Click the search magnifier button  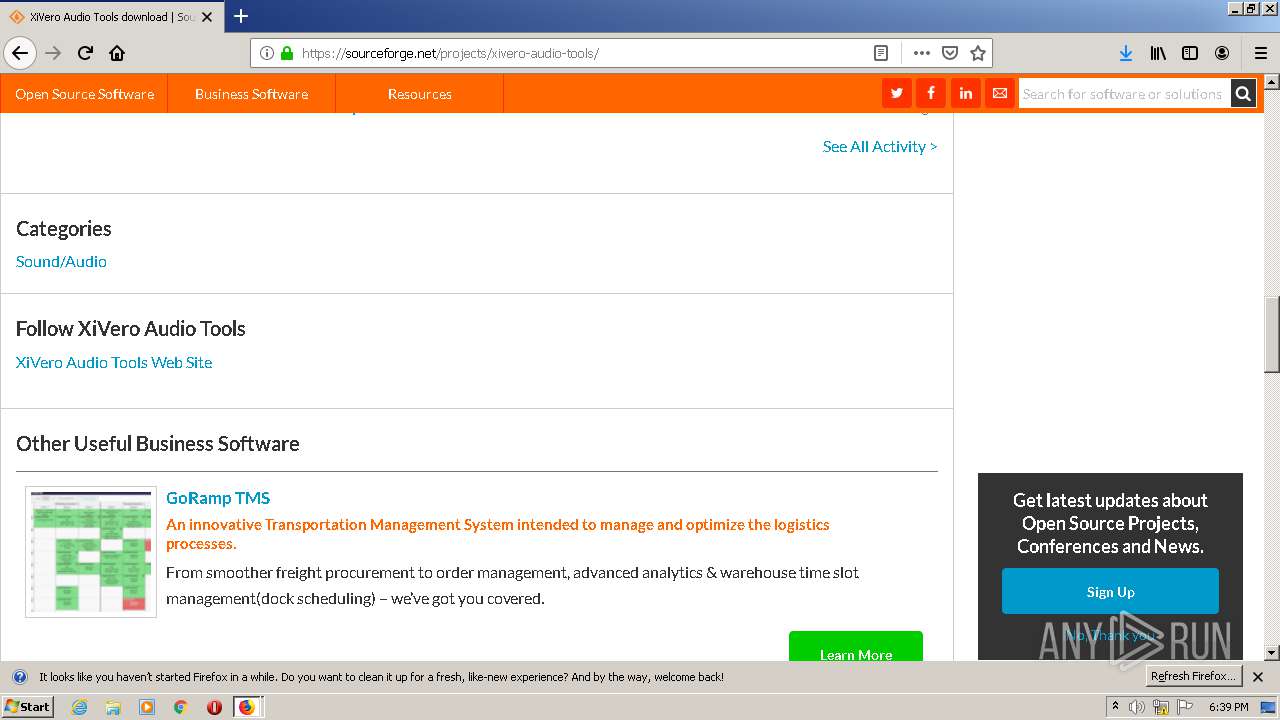click(x=1243, y=94)
